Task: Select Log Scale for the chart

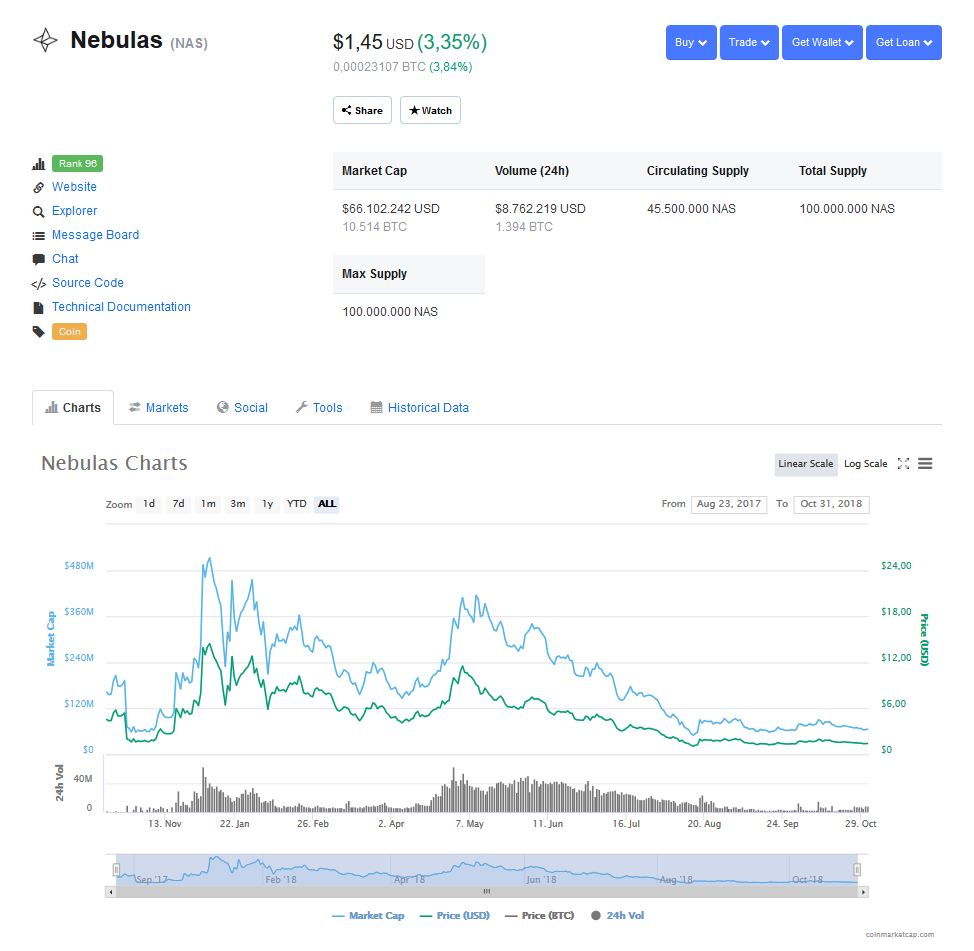Action: [865, 464]
